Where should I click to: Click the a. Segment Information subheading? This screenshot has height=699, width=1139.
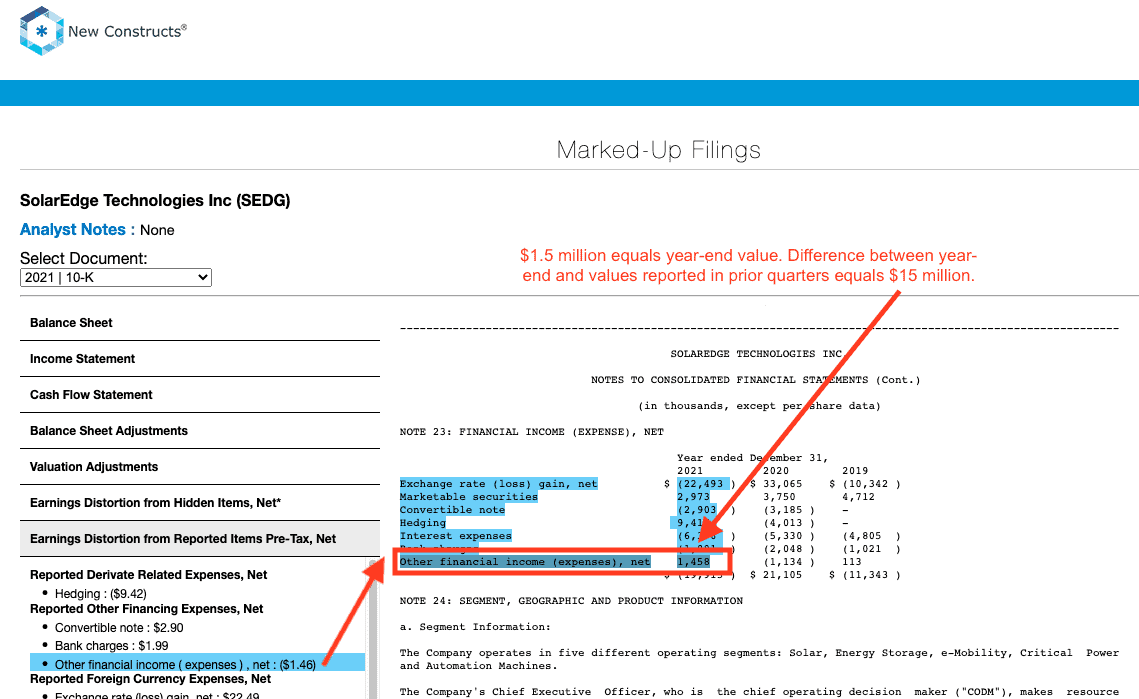475,627
